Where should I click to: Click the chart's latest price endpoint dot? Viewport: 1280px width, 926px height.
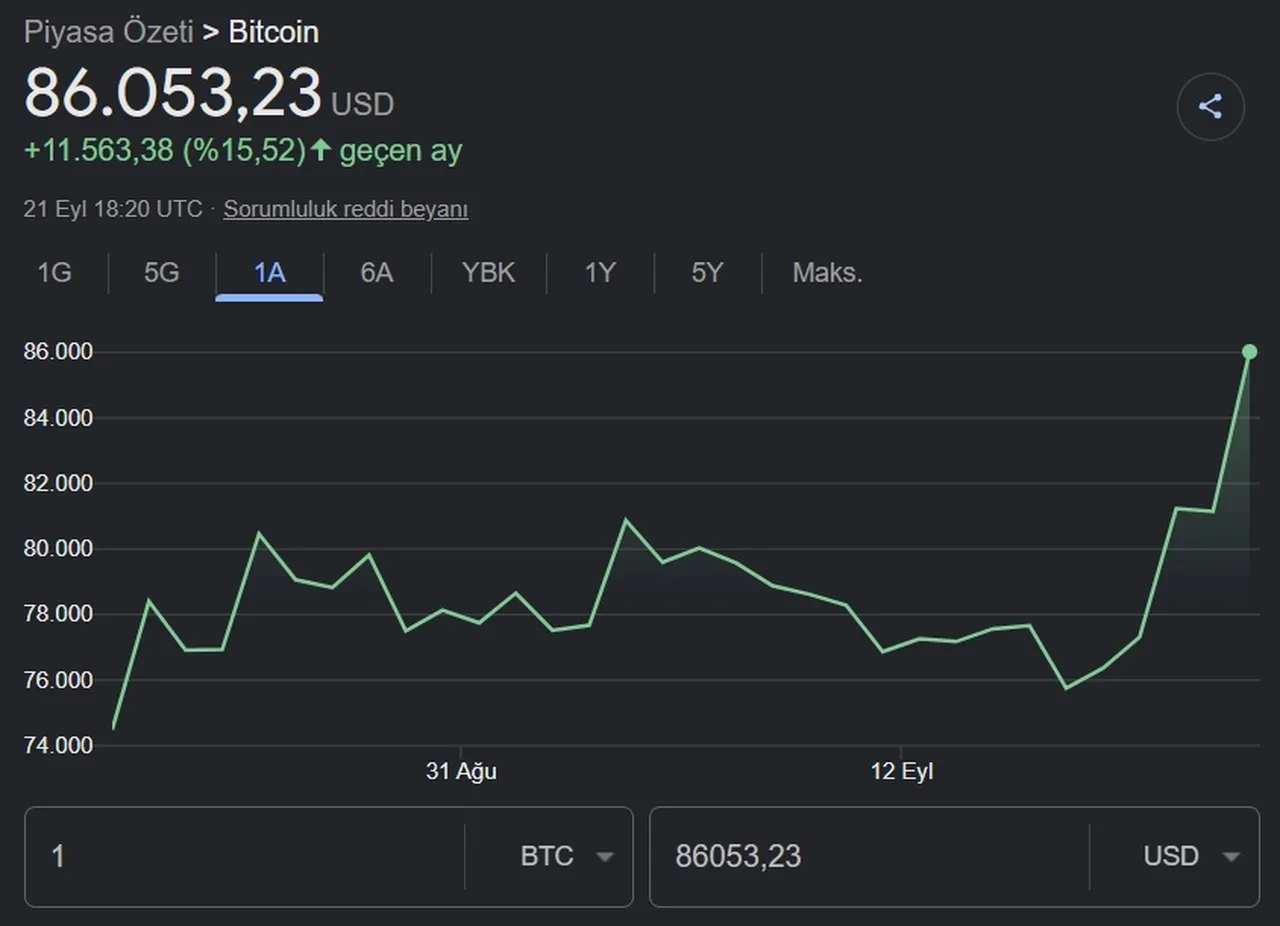click(1249, 351)
